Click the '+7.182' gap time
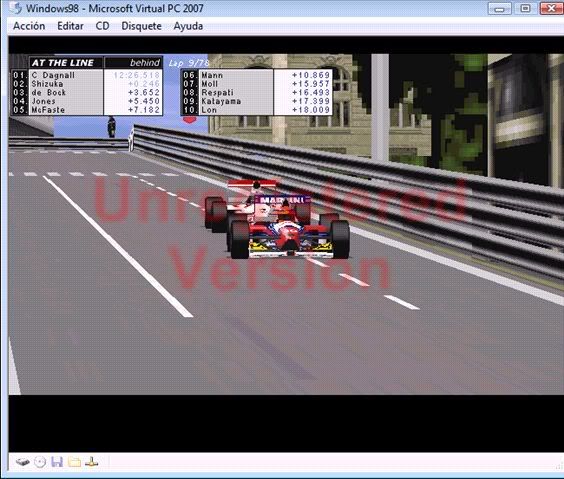 (x=144, y=110)
